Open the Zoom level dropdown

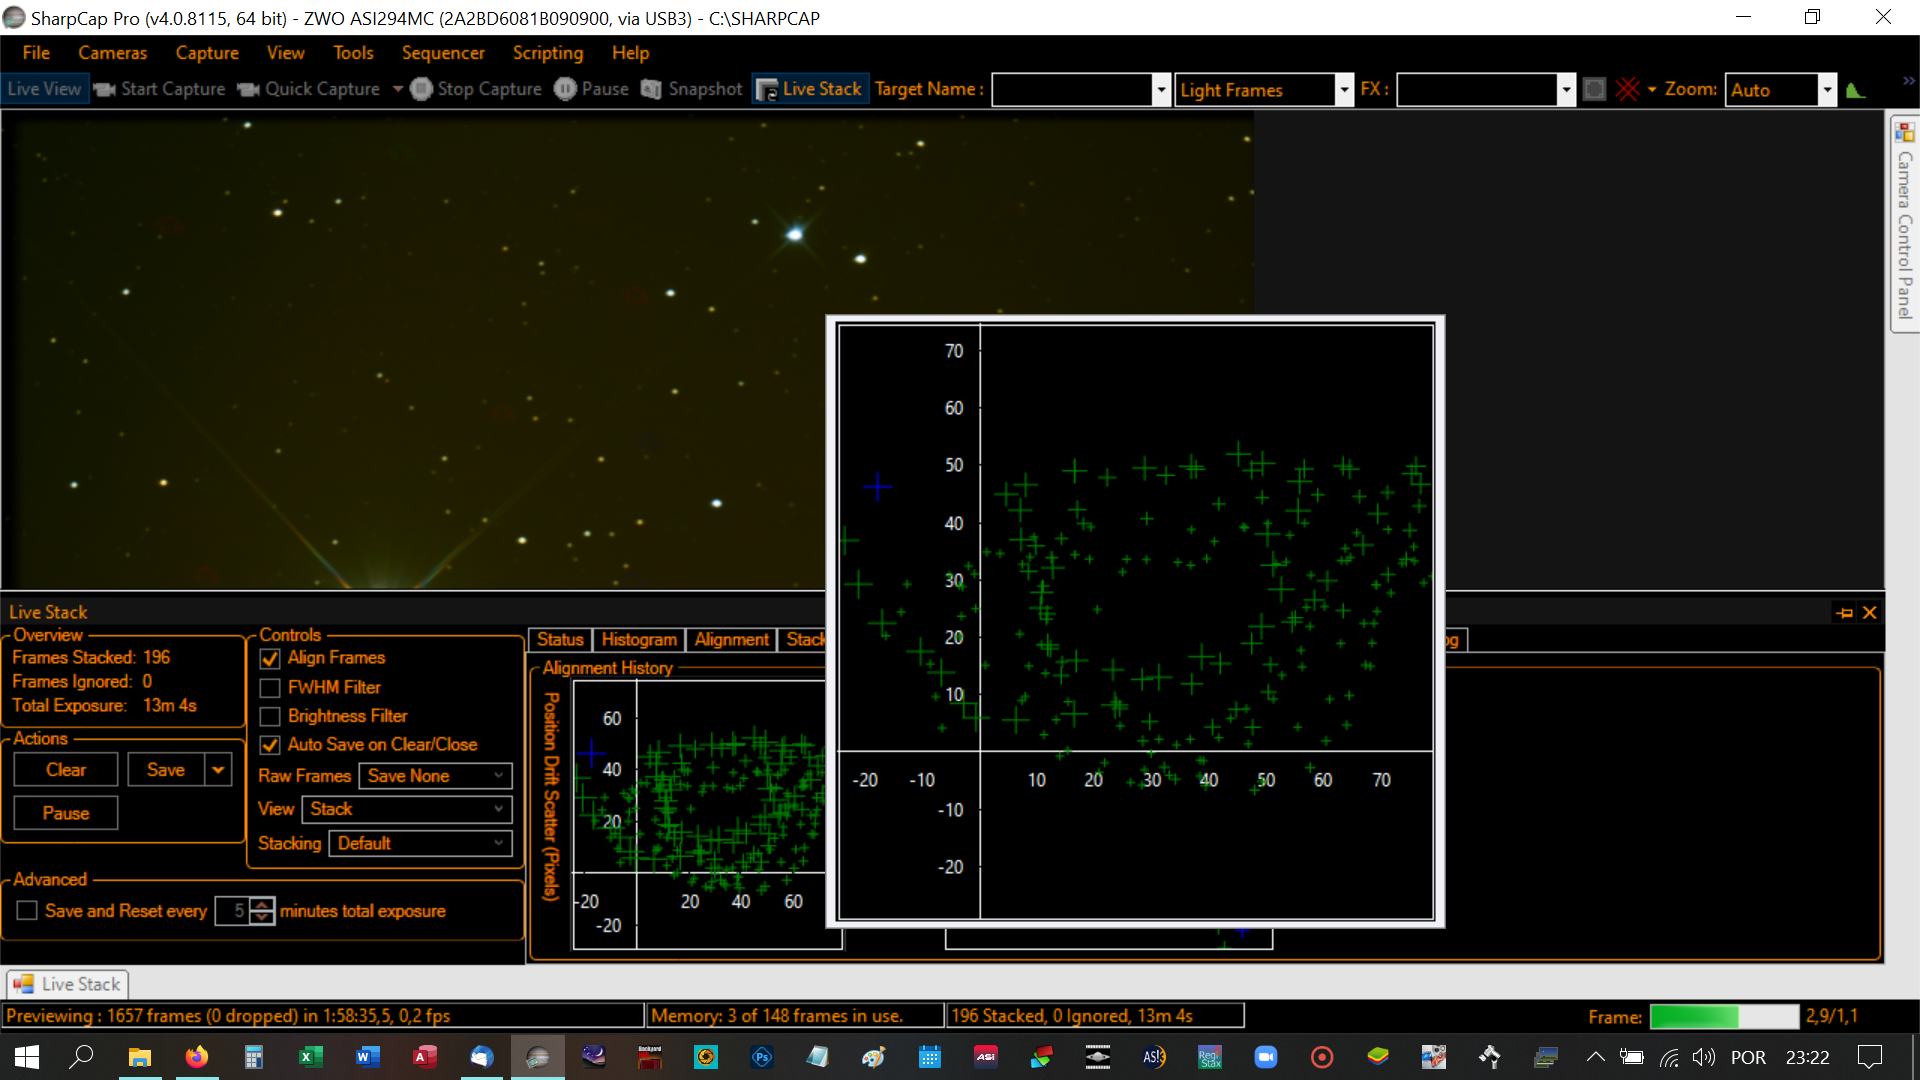pyautogui.click(x=1827, y=90)
